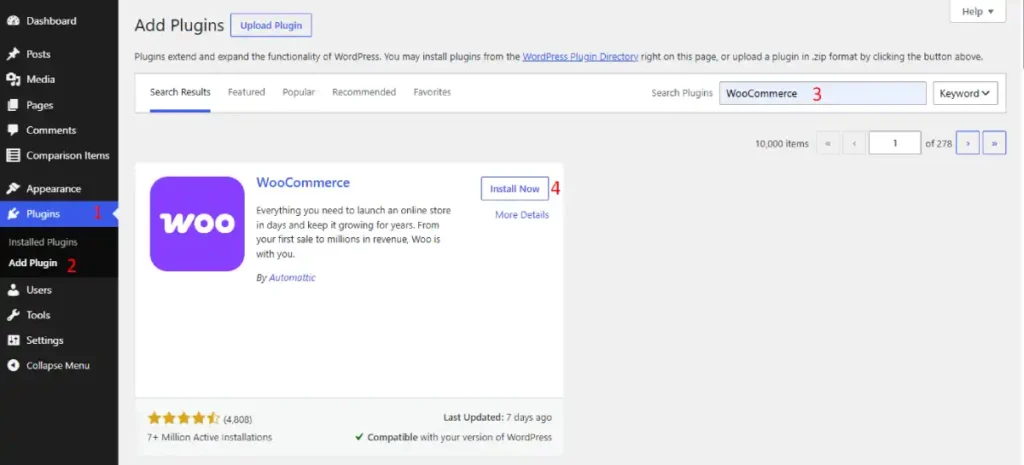Viewport: 1024px width, 465px height.
Task: Click the 'of 278' page total text
Action: pos(938,144)
